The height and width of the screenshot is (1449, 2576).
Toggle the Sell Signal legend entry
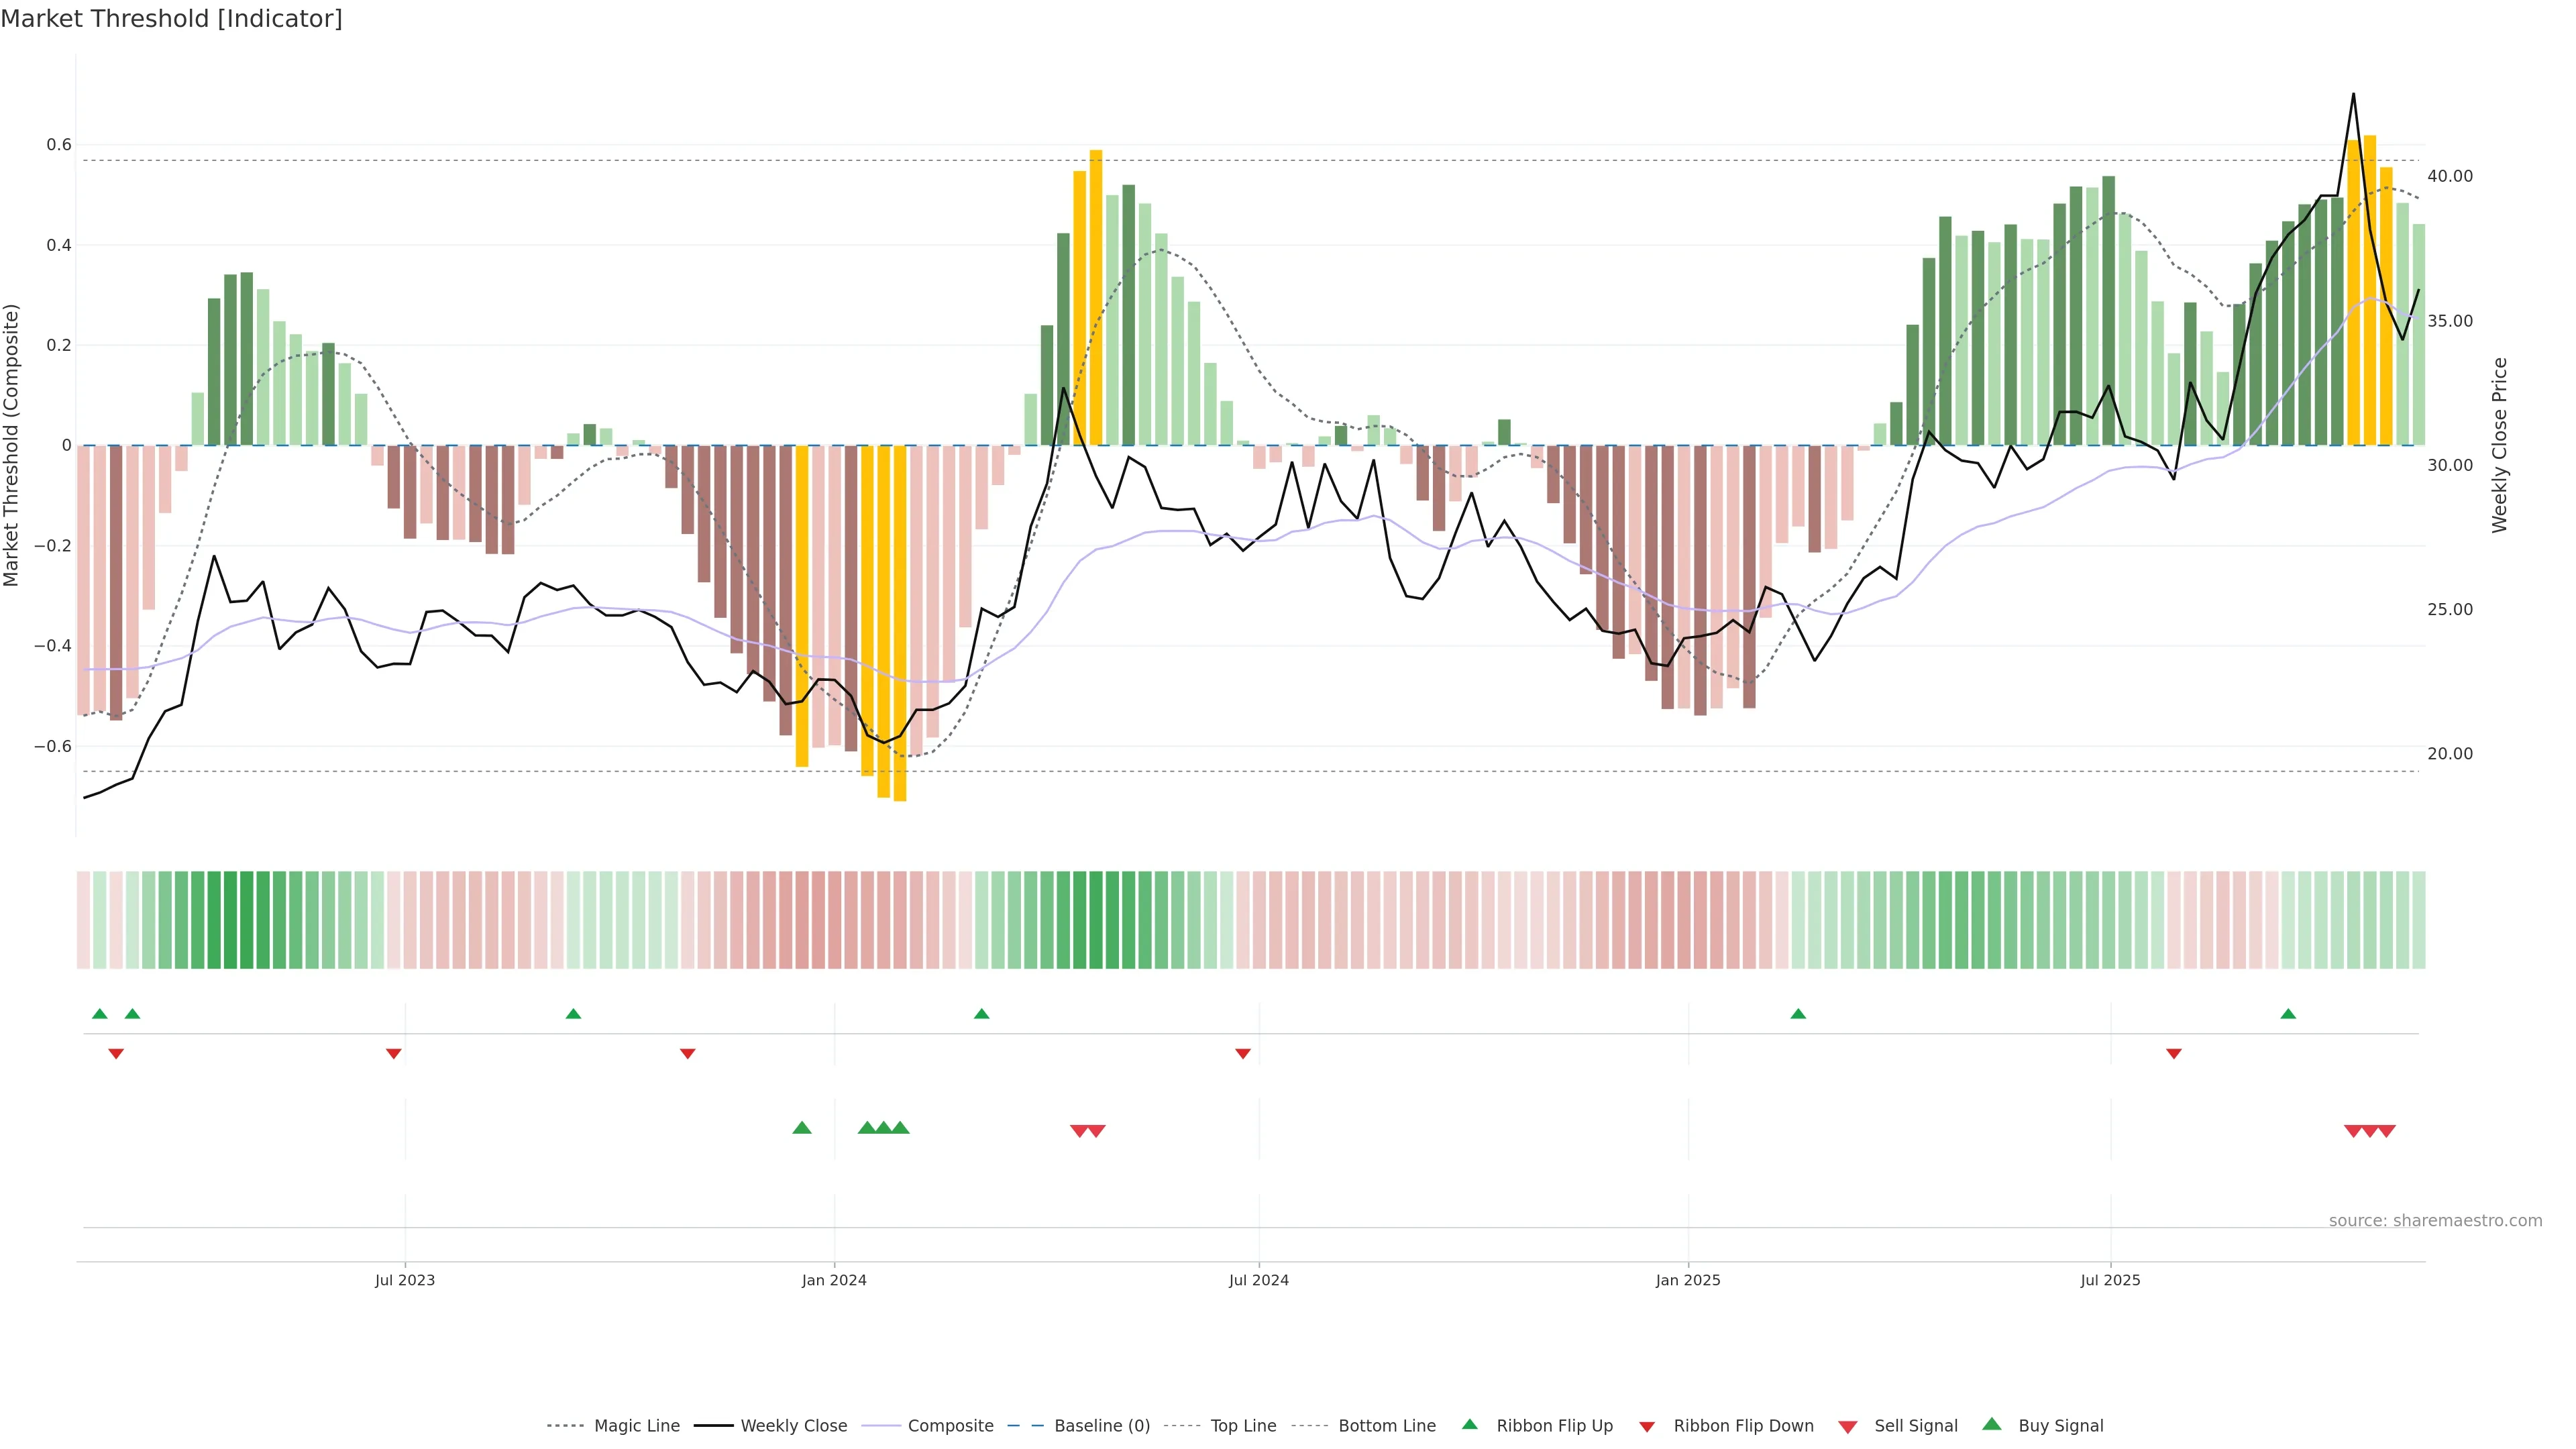1915,1426
